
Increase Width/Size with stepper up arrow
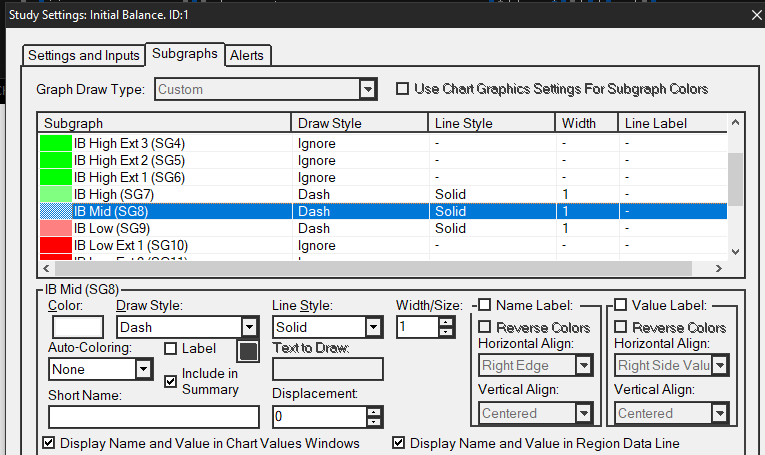tap(445, 322)
